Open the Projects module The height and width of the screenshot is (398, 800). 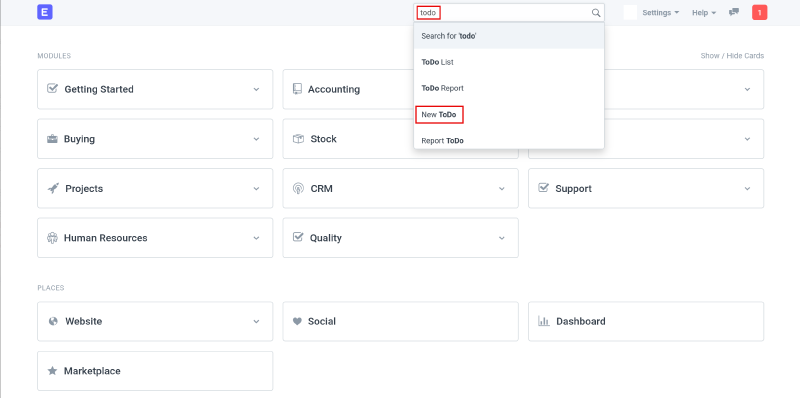click(155, 188)
